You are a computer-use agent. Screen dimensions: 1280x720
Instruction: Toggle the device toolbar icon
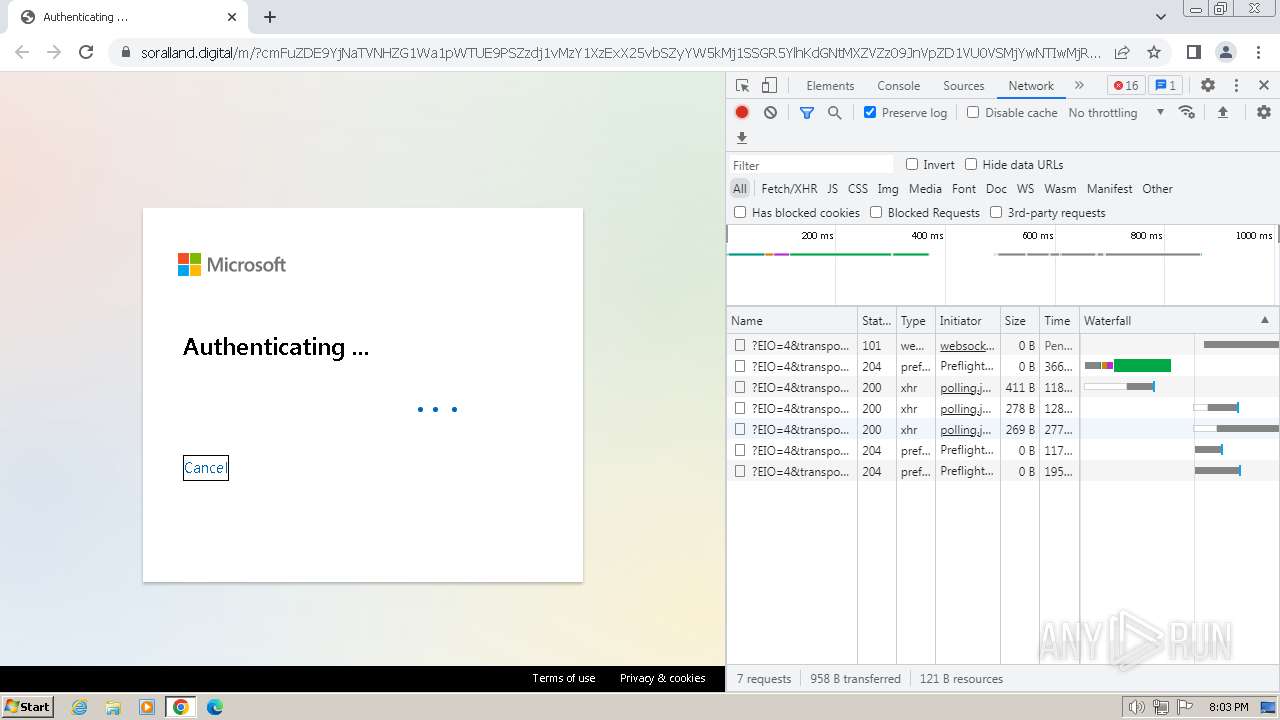coord(769,86)
